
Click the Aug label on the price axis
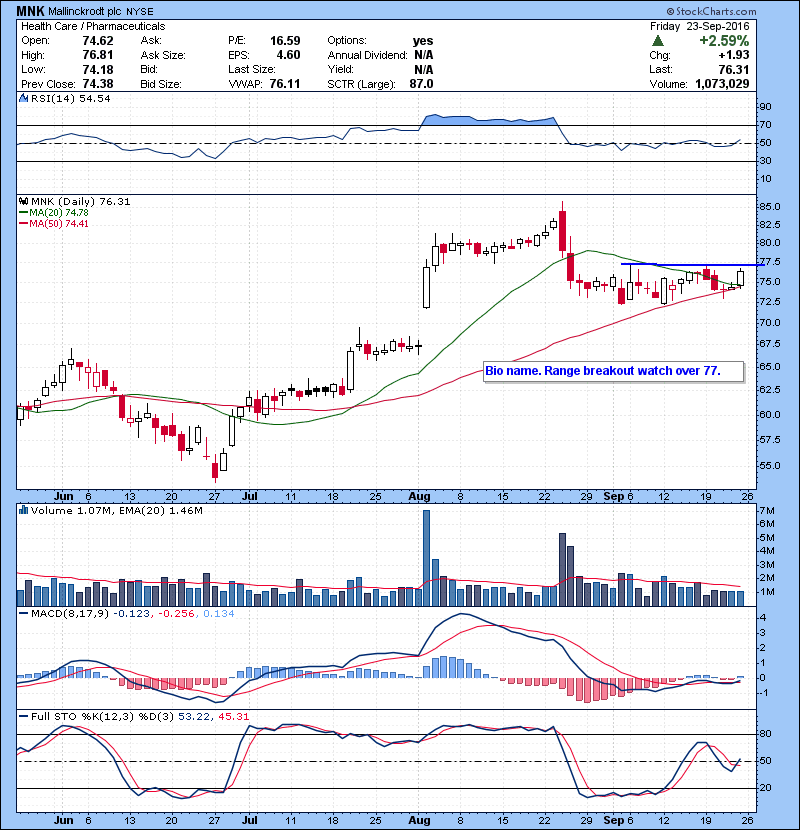419,497
